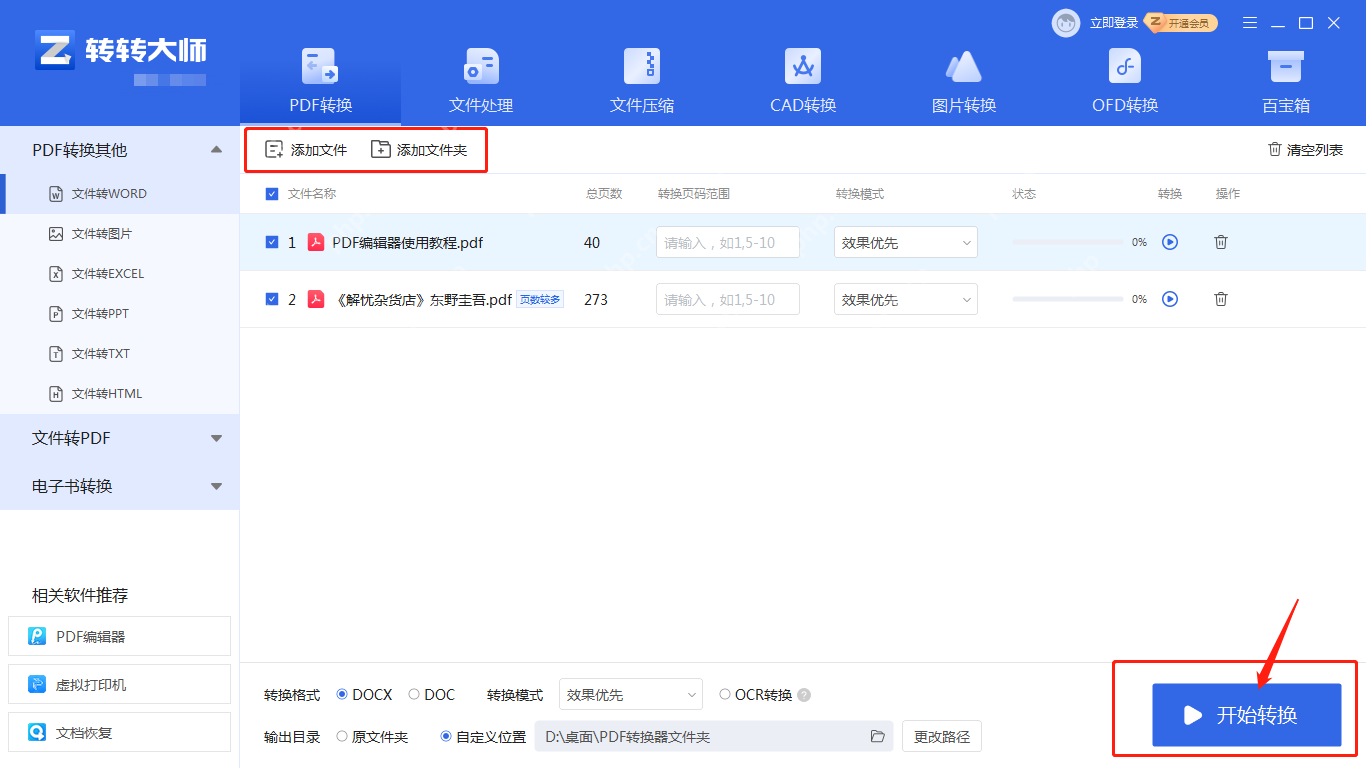Open the OFD转换 module
This screenshot has width=1366, height=768.
(x=1124, y=80)
